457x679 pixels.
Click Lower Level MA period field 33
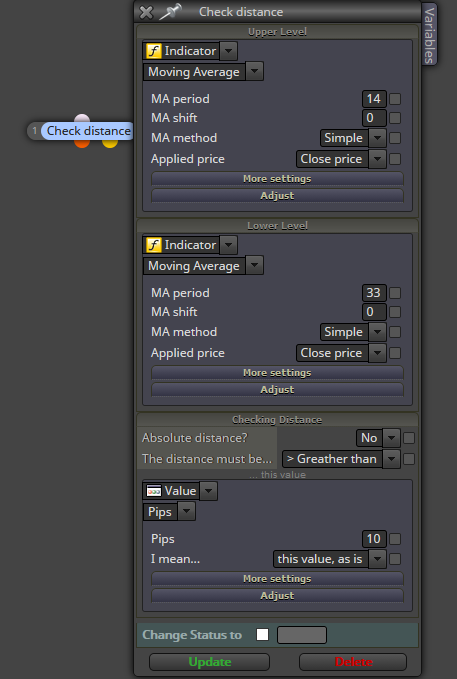point(374,293)
